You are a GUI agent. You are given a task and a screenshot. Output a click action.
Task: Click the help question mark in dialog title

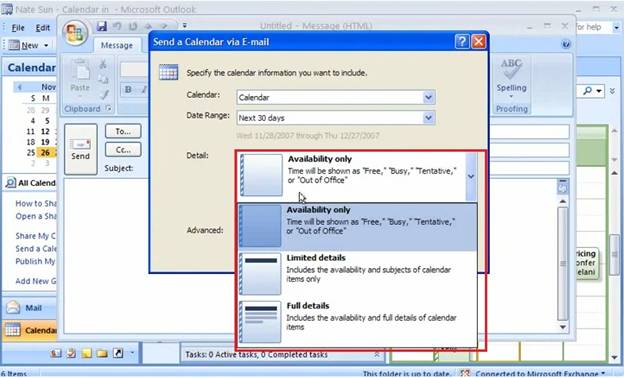(462, 41)
